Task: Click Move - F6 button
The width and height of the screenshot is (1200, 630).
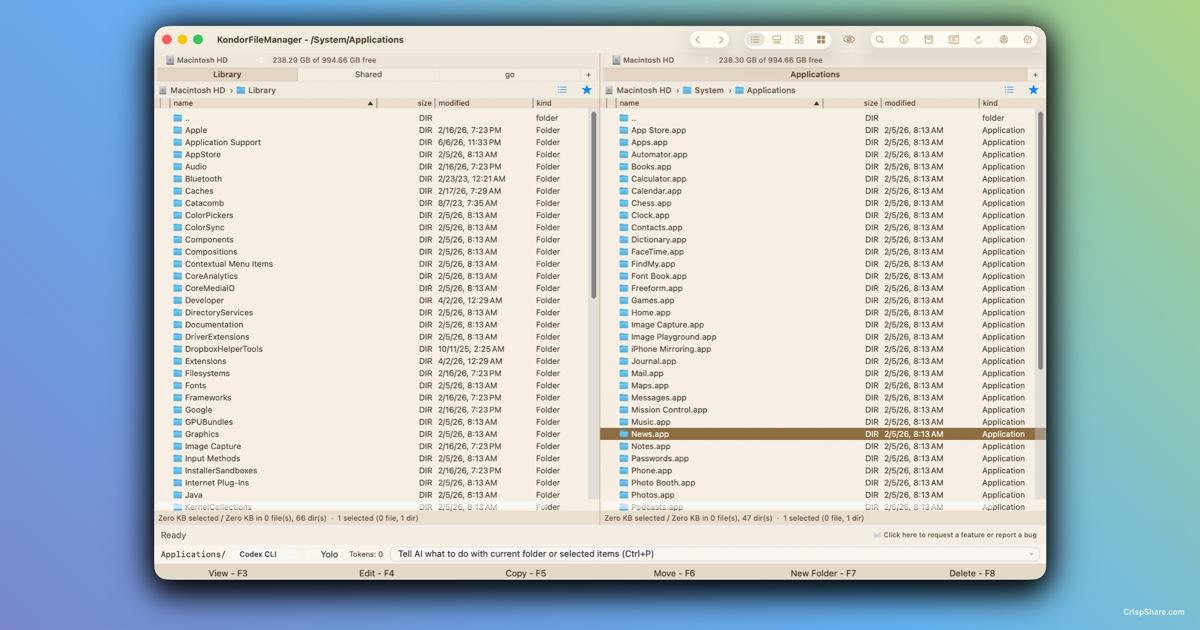Action: (674, 573)
